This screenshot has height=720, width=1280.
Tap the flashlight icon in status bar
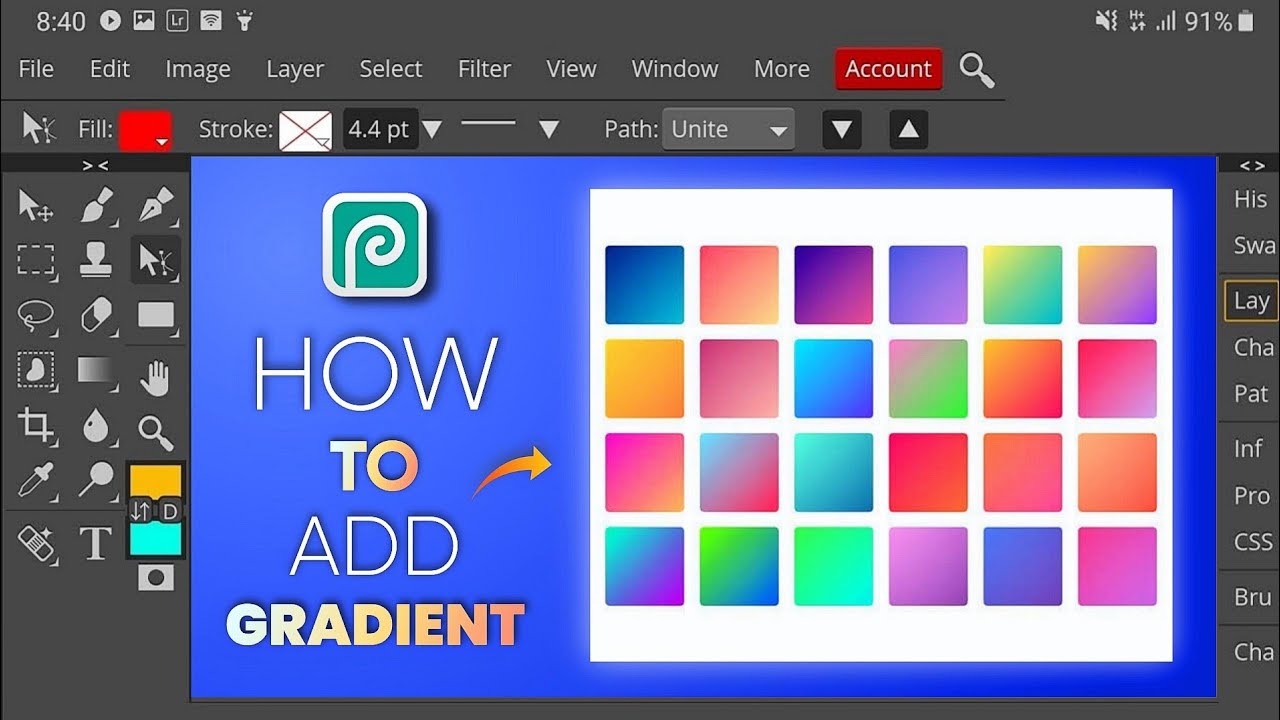(246, 21)
